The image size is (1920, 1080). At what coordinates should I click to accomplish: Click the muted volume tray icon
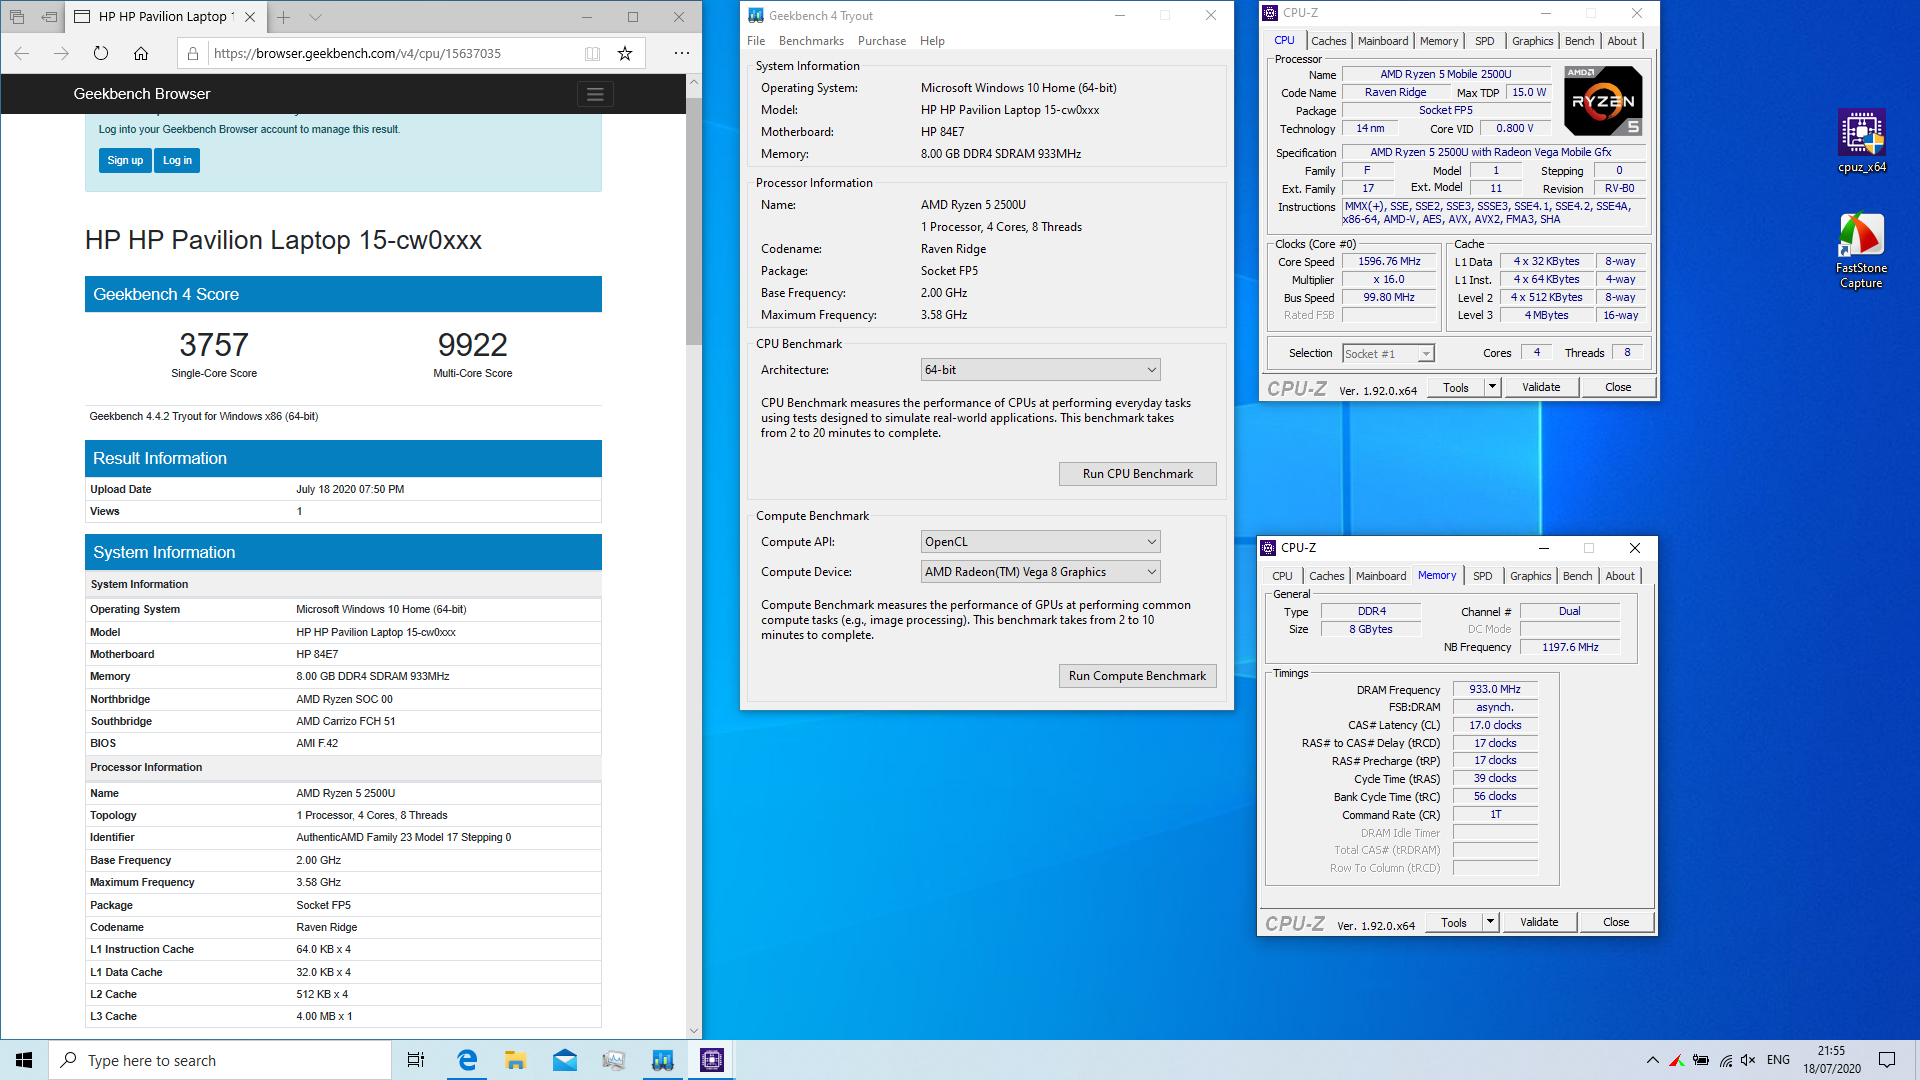click(x=1748, y=1060)
